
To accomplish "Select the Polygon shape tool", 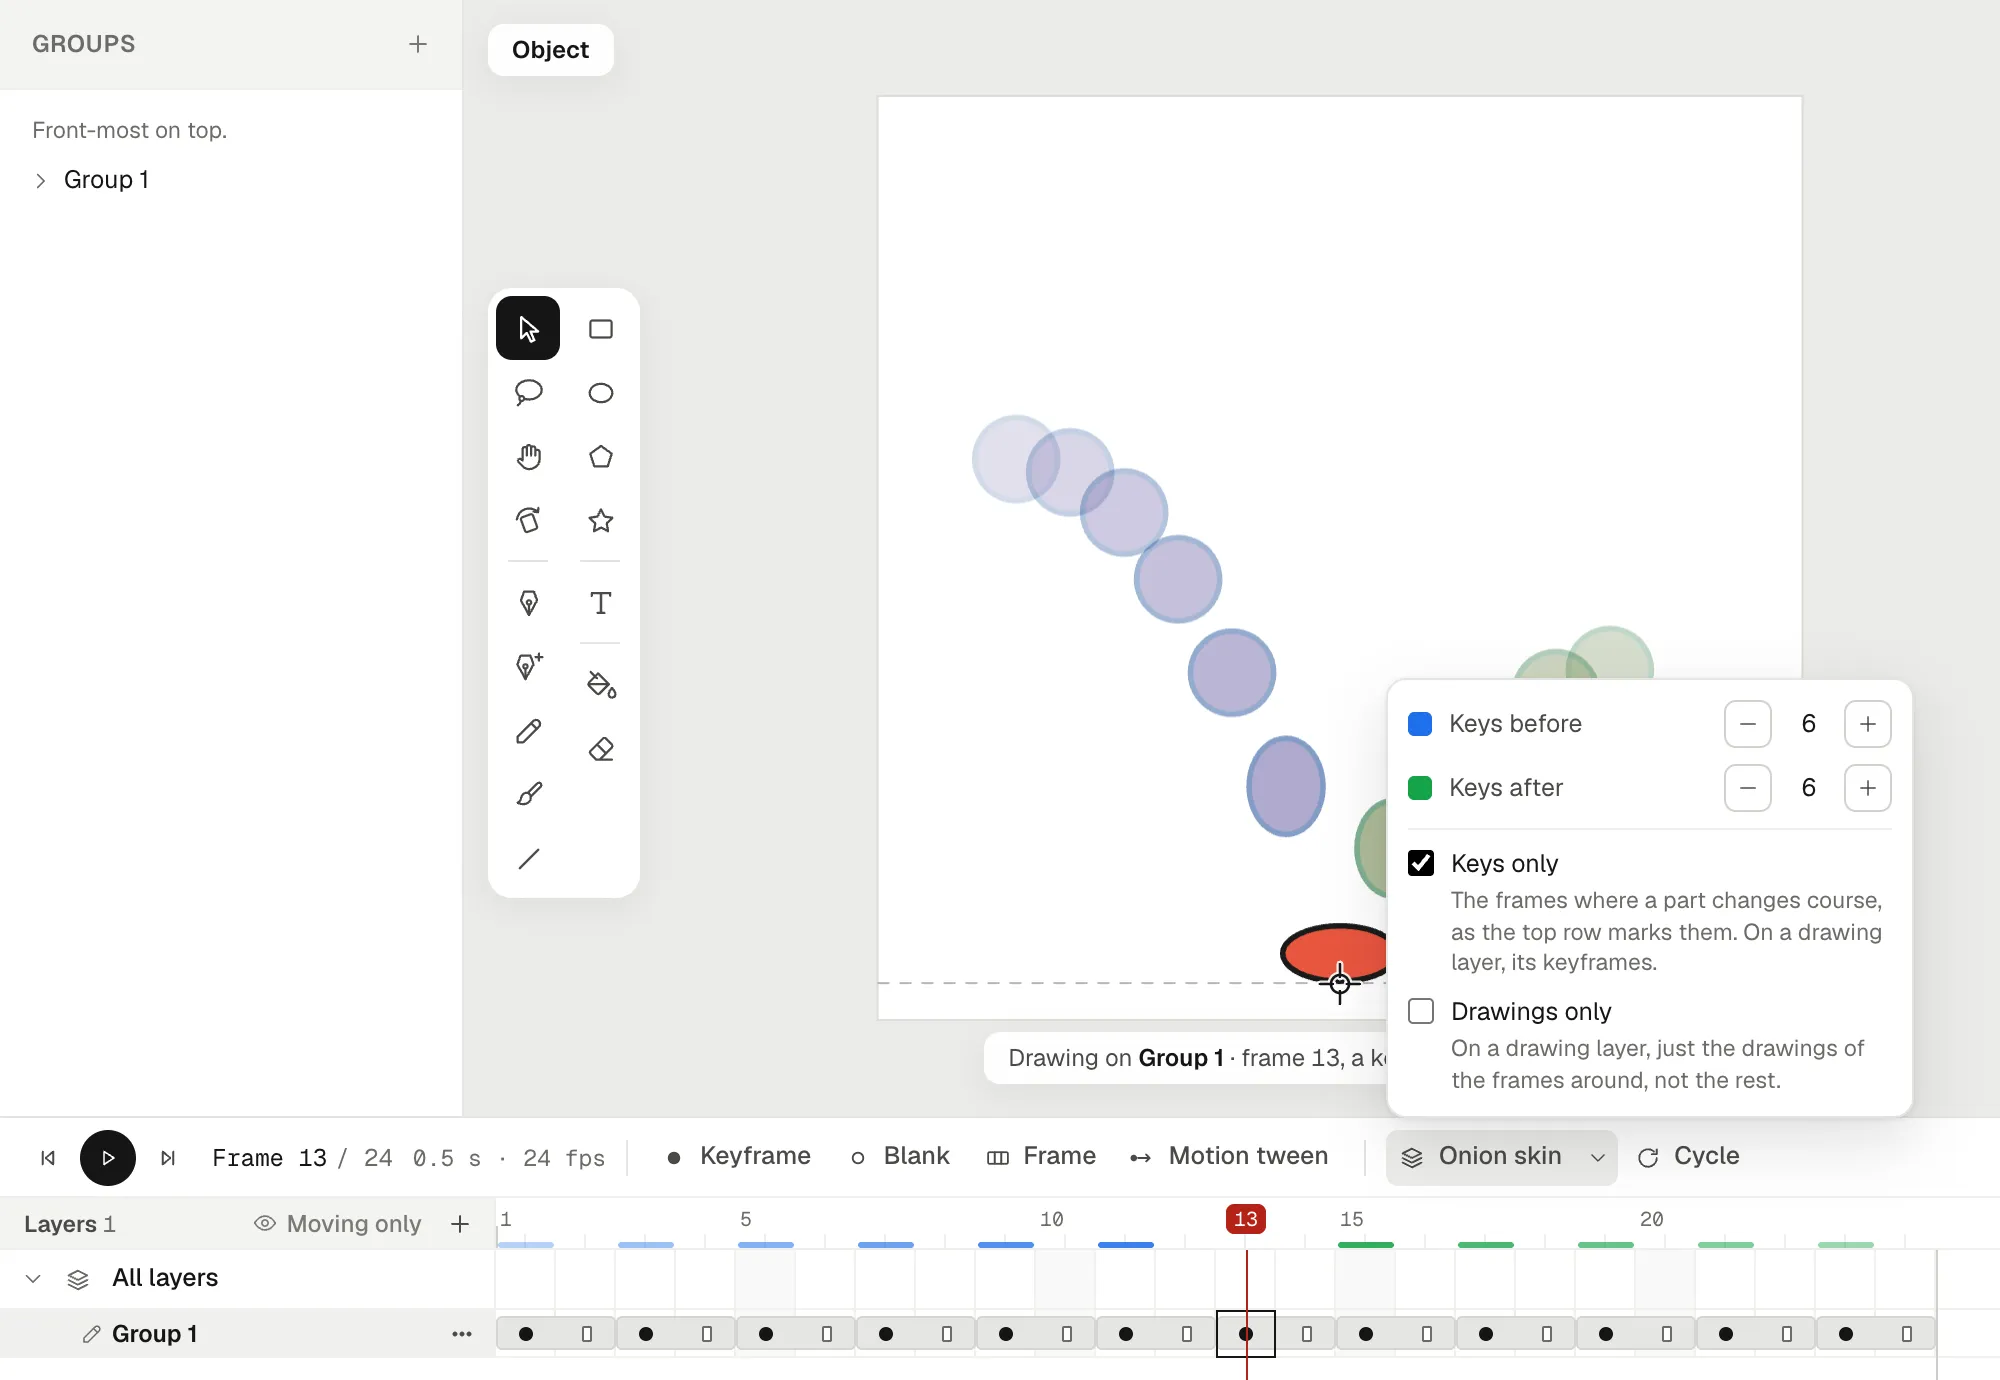I will pyautogui.click(x=601, y=457).
